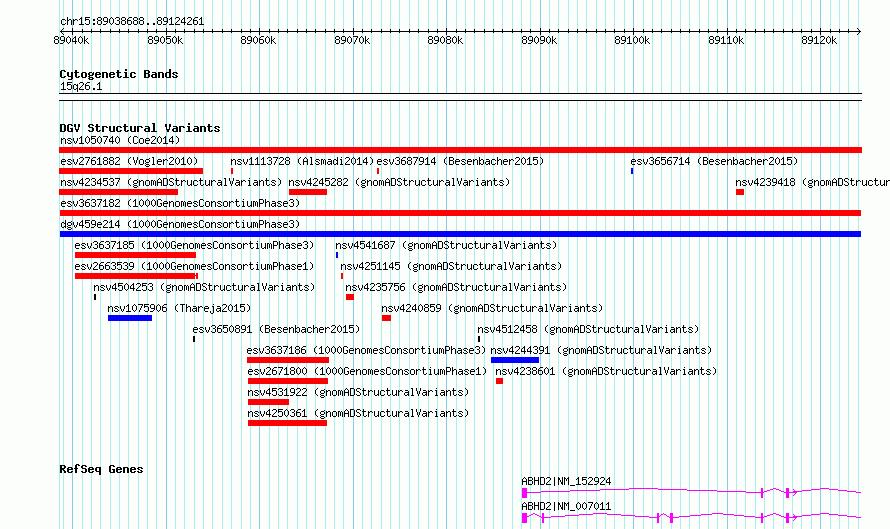Open esv3637186 1000Genomes Phase3 label
The image size is (890, 529).
(x=366, y=350)
